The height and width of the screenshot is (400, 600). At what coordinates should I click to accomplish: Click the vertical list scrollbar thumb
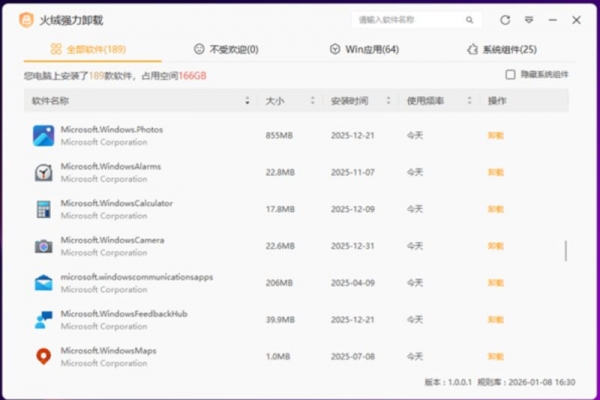click(x=566, y=251)
